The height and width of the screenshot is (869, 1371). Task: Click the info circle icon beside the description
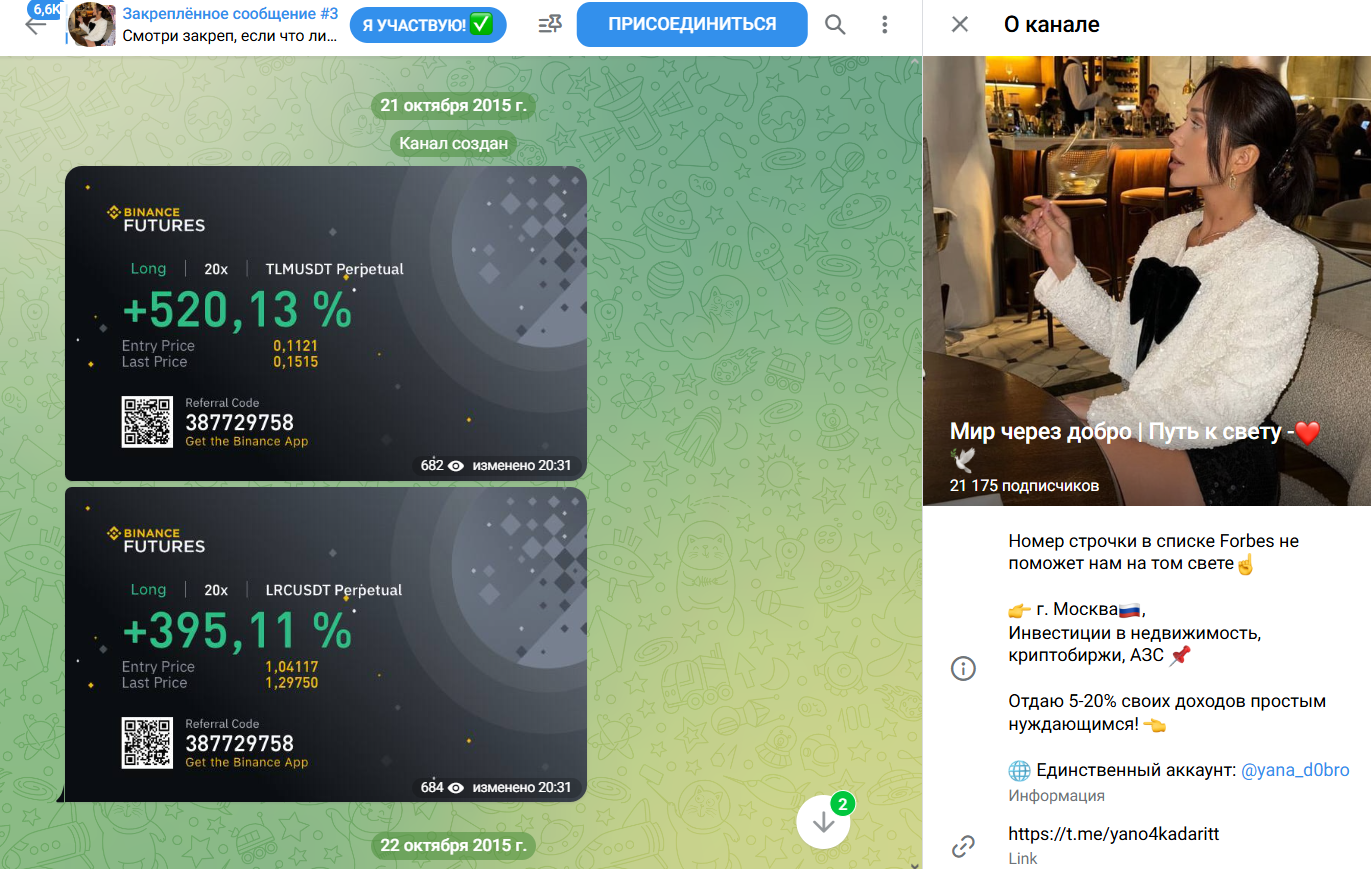[x=963, y=669]
